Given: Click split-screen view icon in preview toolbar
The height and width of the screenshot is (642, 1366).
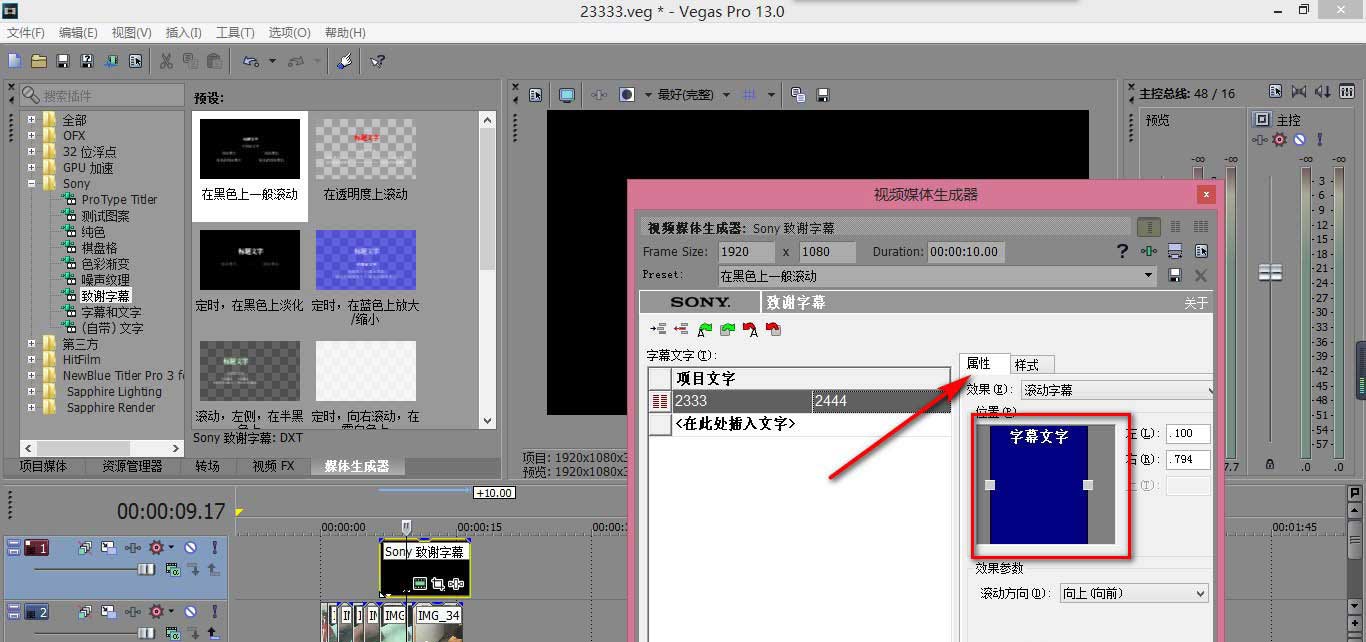Looking at the screenshot, I should 627,95.
